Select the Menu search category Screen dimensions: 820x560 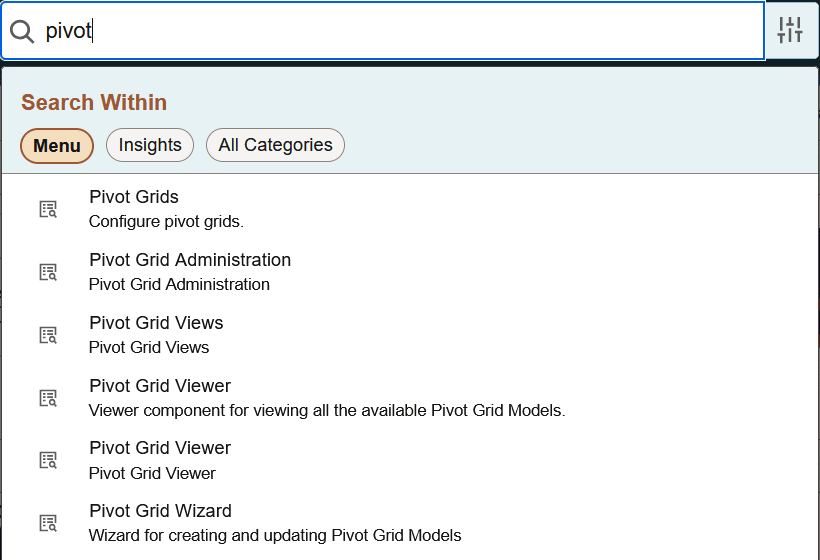(x=57, y=145)
